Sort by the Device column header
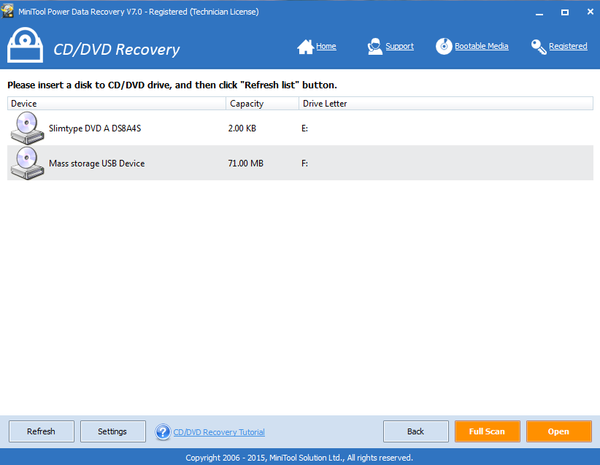 tap(116, 103)
